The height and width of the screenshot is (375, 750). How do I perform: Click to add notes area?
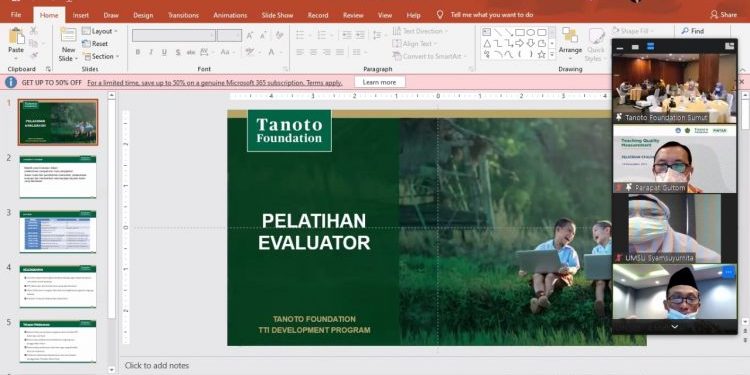pyautogui.click(x=157, y=365)
